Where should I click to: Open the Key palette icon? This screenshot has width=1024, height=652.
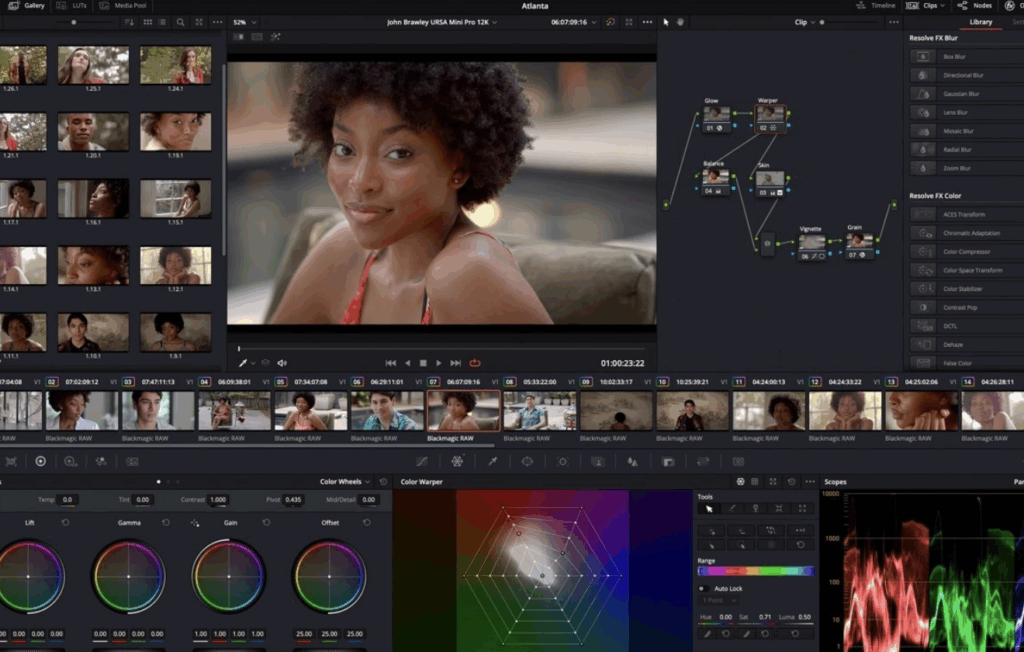668,461
